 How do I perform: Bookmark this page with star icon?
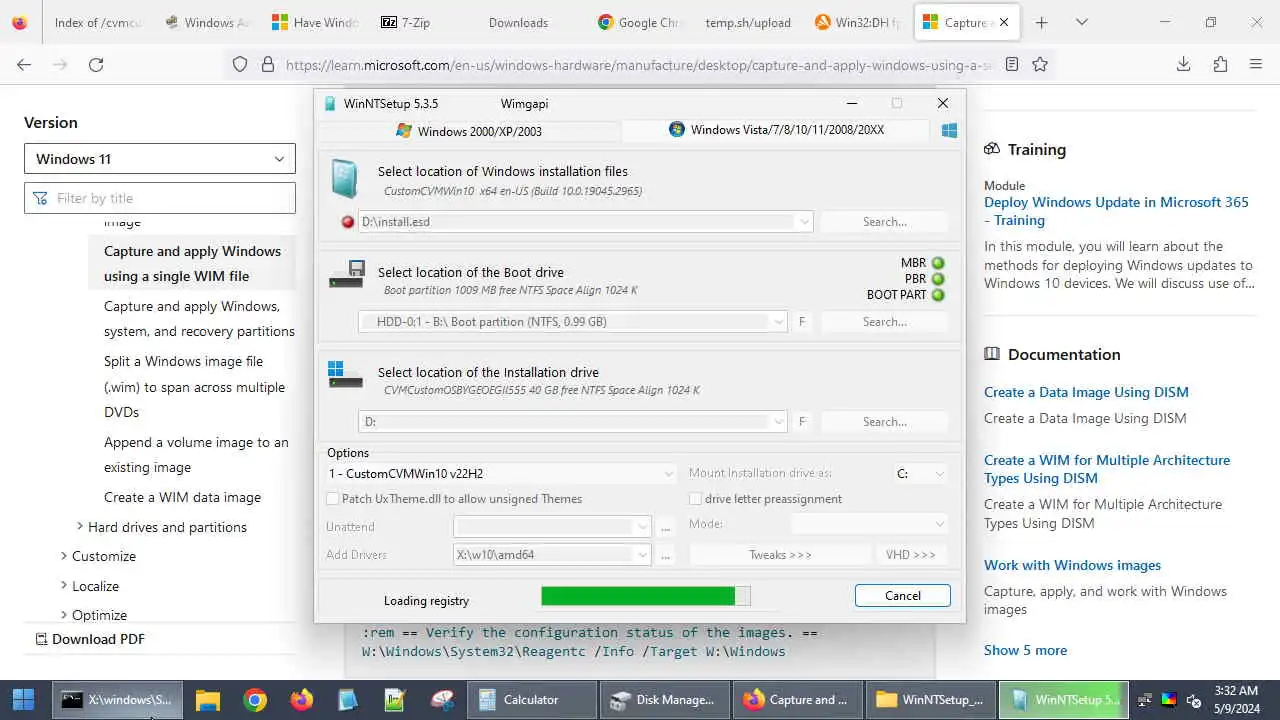coord(1040,64)
